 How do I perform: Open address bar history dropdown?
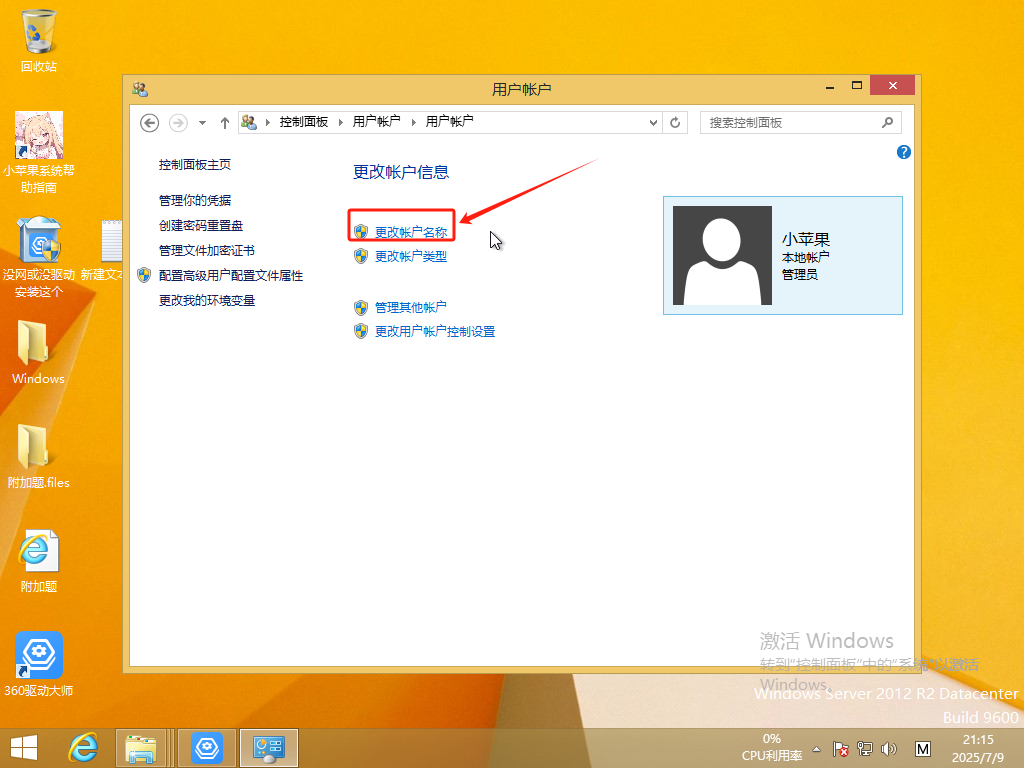652,123
